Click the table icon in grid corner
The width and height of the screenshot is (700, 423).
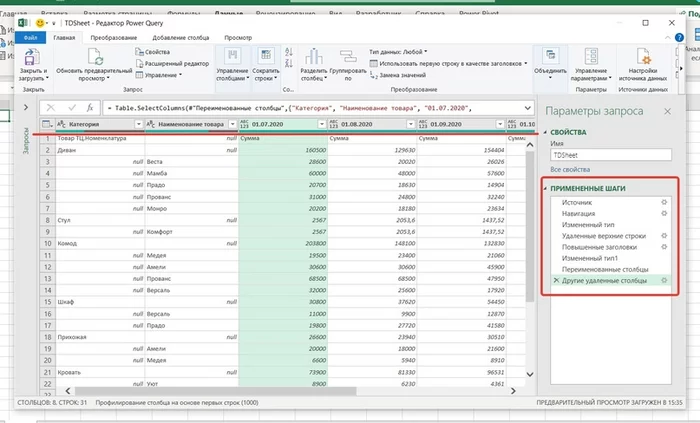tap(47, 124)
